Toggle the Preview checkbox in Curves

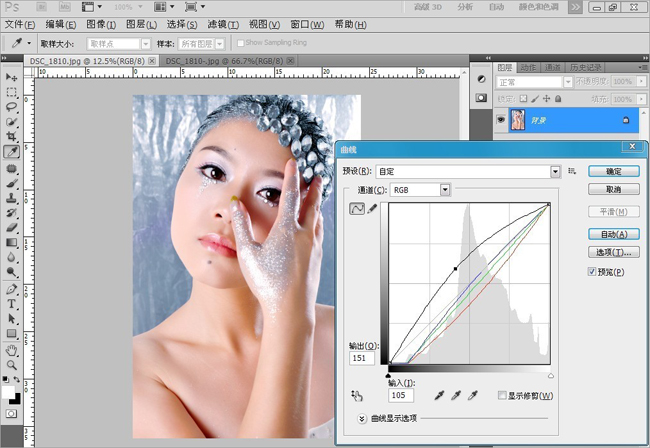tap(592, 272)
